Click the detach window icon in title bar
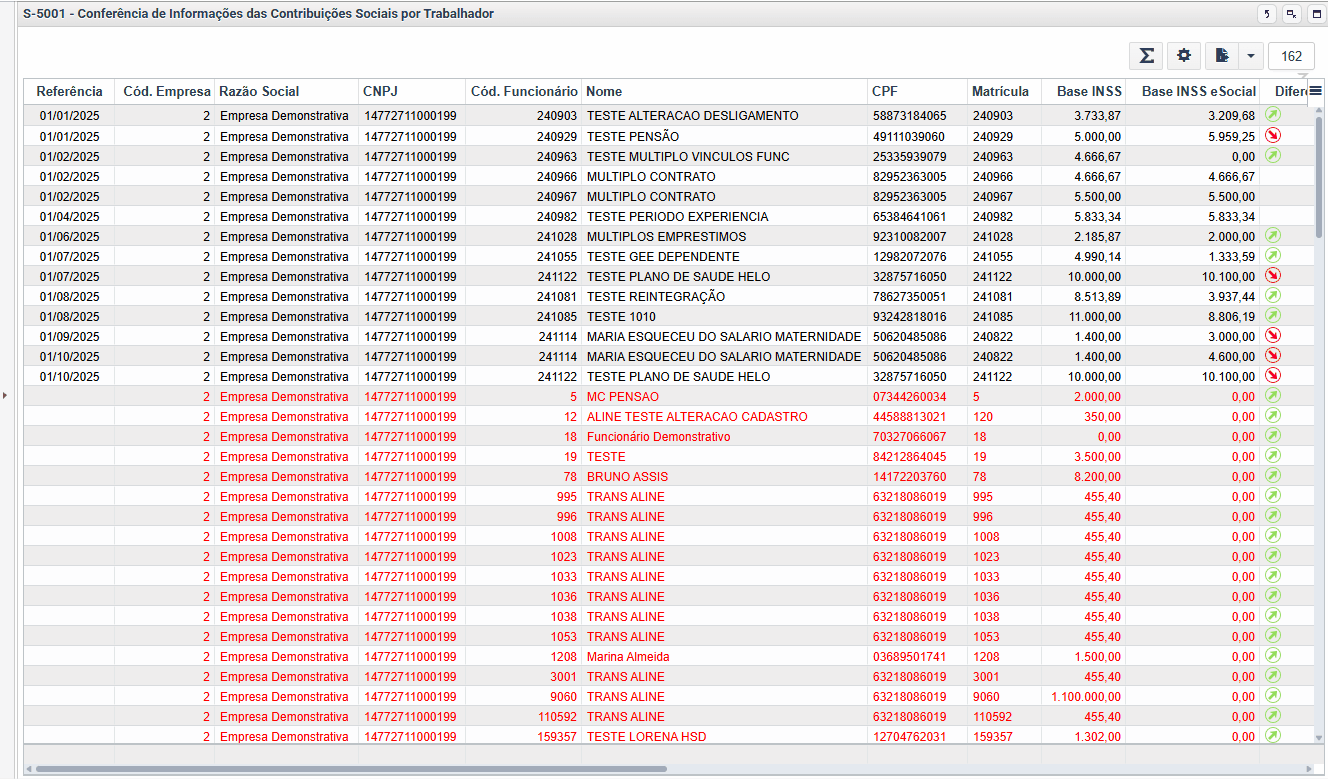The width and height of the screenshot is (1328, 779). (1291, 14)
